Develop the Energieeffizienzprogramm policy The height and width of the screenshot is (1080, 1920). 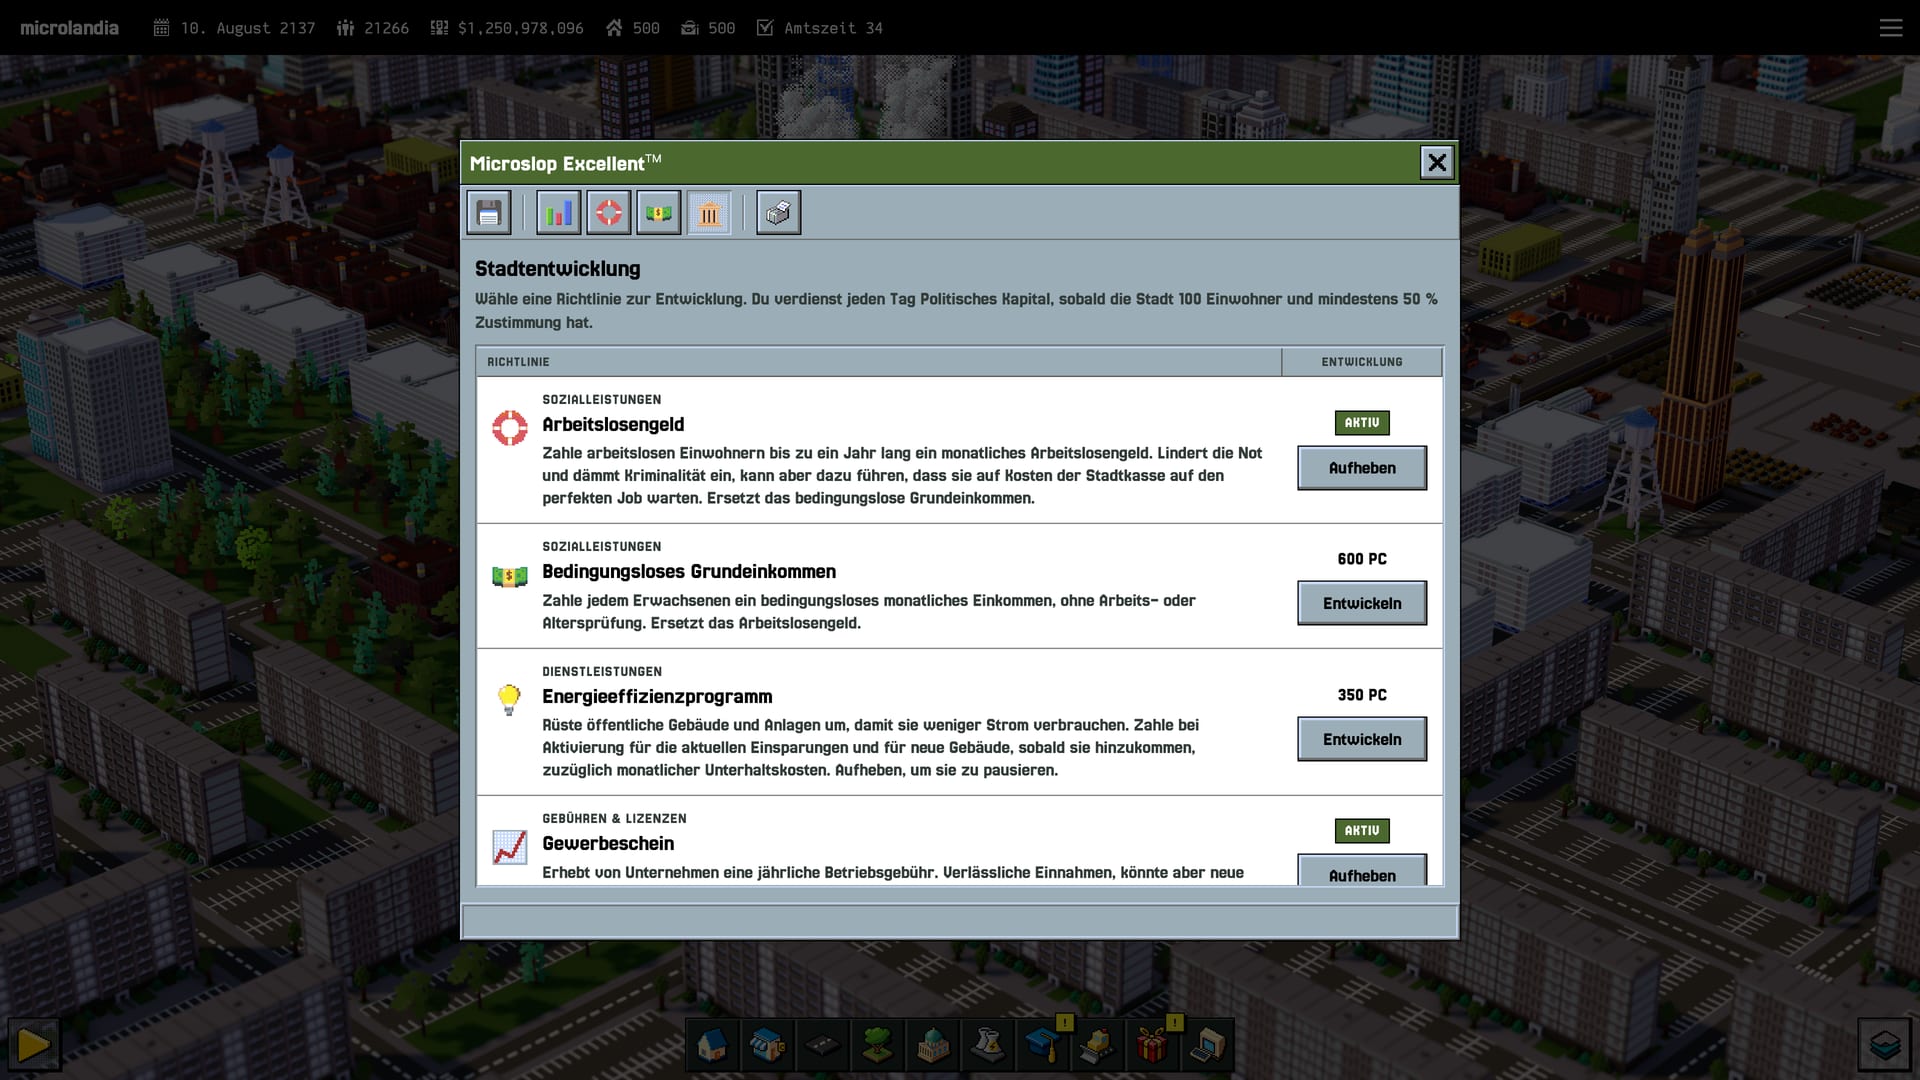[1362, 739]
